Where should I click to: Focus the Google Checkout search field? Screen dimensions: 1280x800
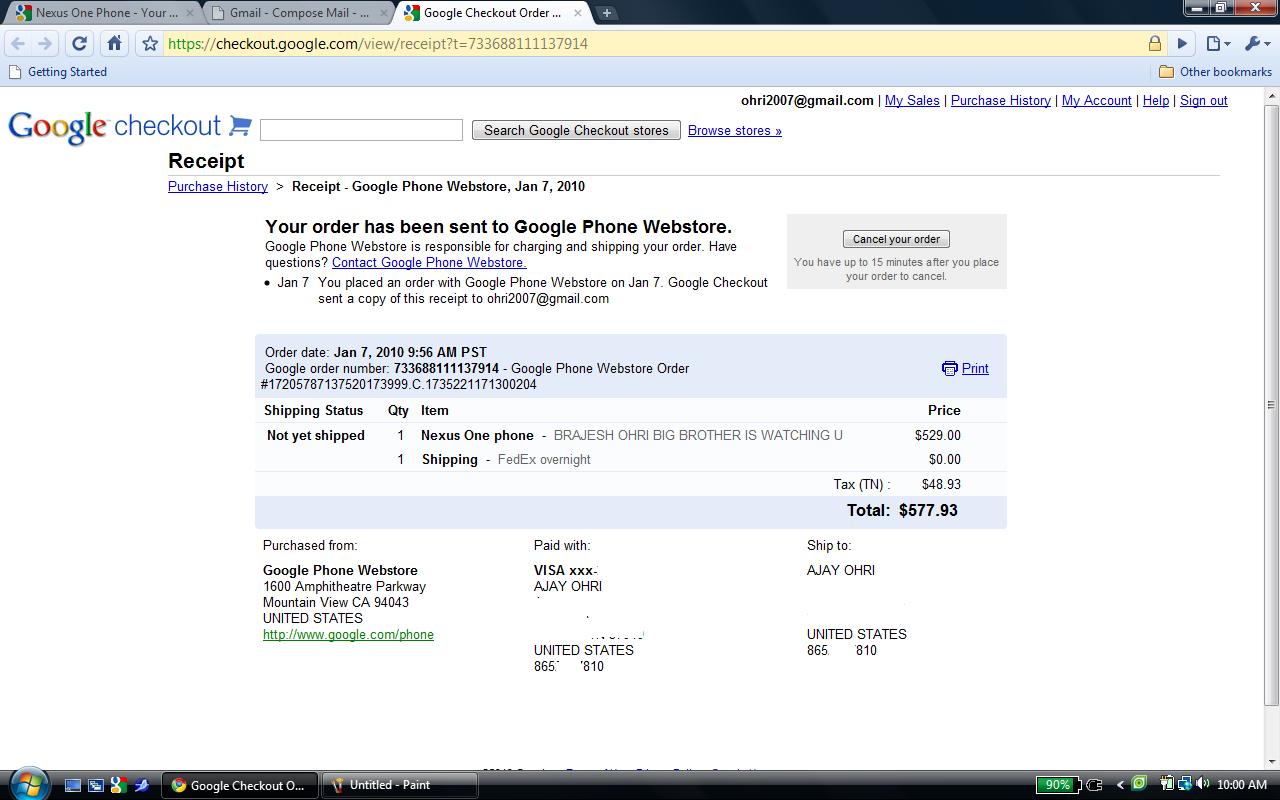point(361,130)
